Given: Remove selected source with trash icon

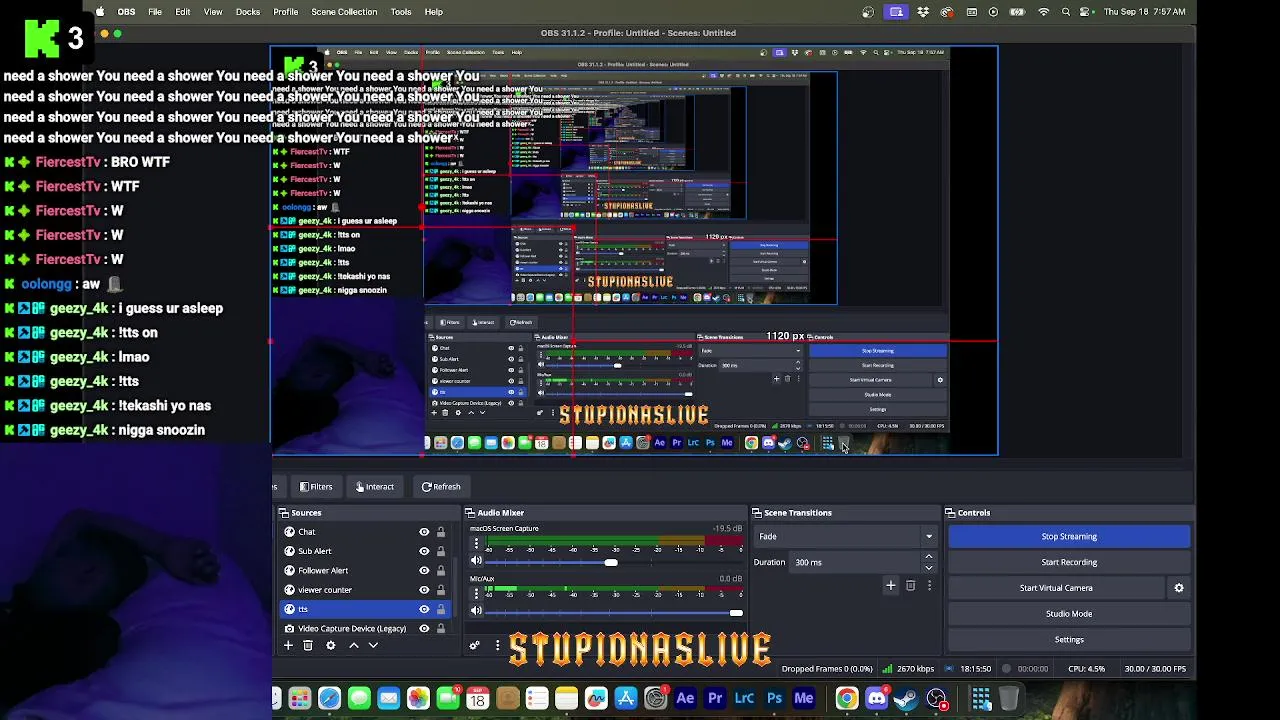Looking at the screenshot, I should pos(308,646).
